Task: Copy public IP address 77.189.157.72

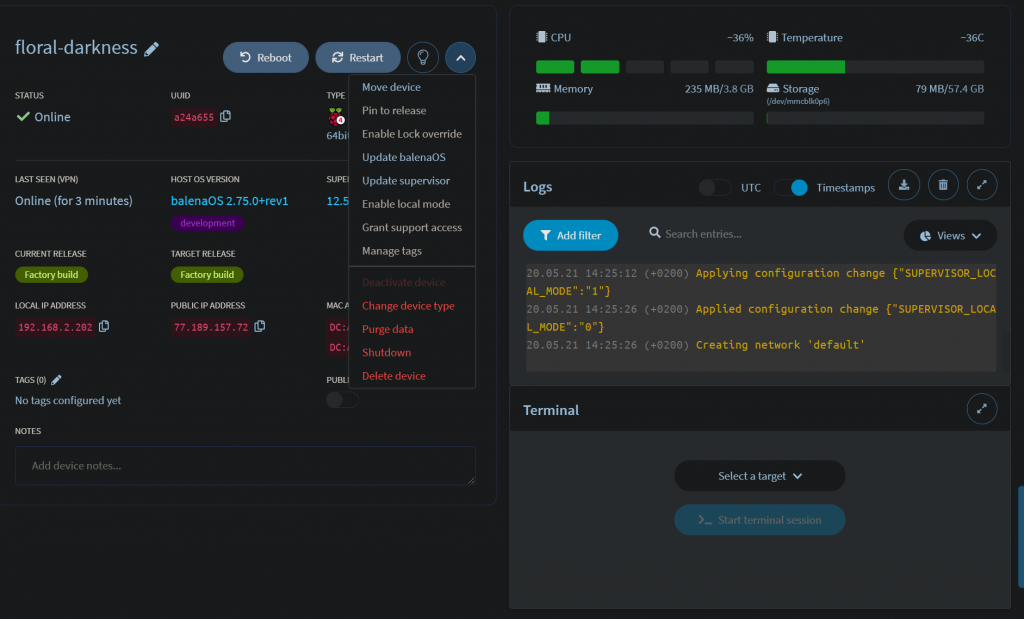Action: click(x=260, y=326)
